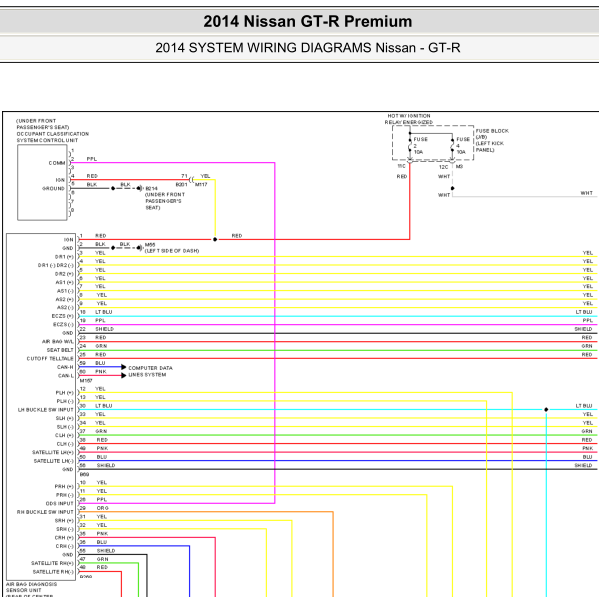Click the 'ODS INPUT' pin label

point(60,504)
